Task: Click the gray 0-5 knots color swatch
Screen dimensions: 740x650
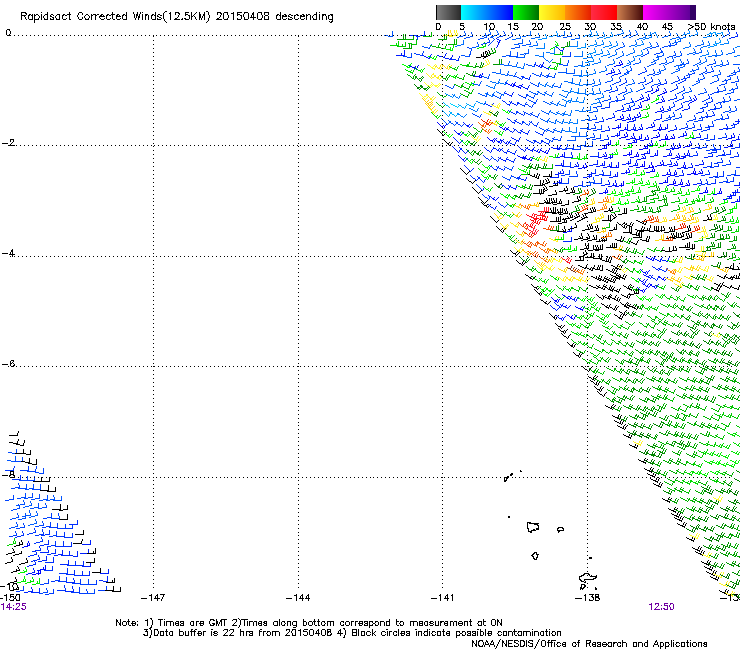Action: pos(448,12)
